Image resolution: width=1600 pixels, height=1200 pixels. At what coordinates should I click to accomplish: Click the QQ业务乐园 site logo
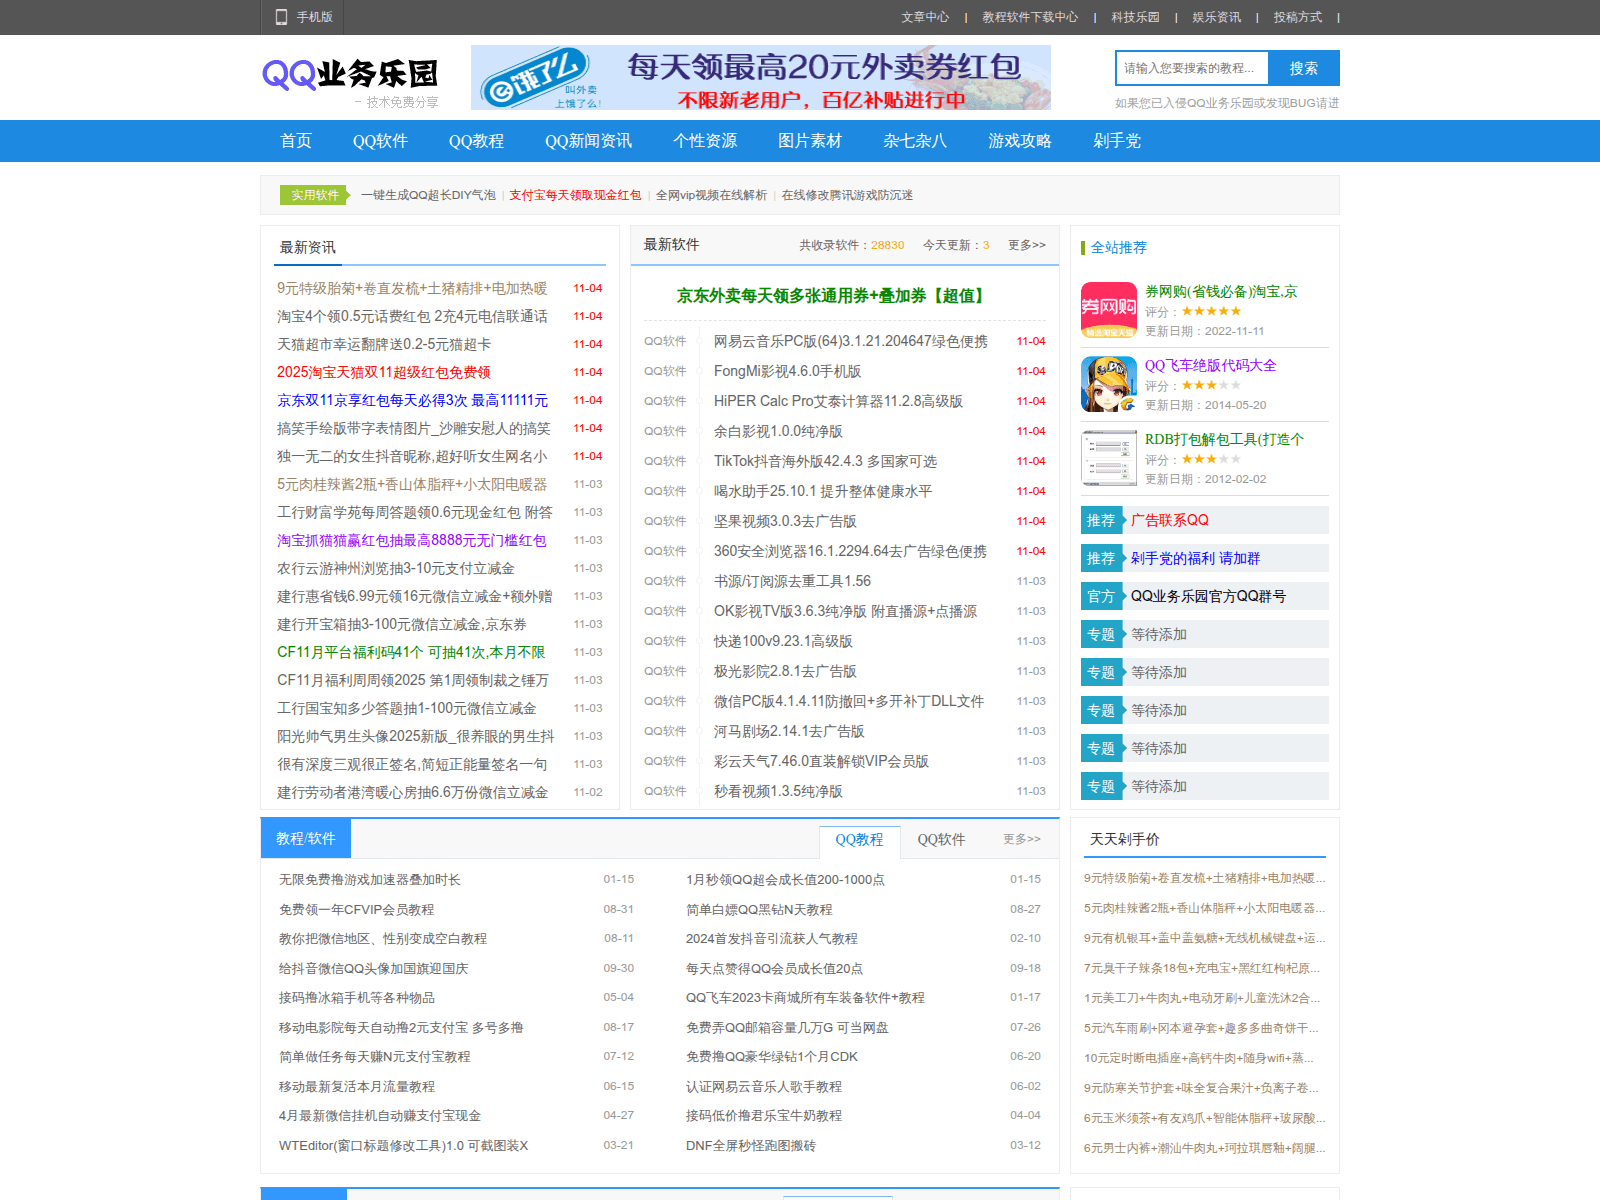pyautogui.click(x=350, y=75)
